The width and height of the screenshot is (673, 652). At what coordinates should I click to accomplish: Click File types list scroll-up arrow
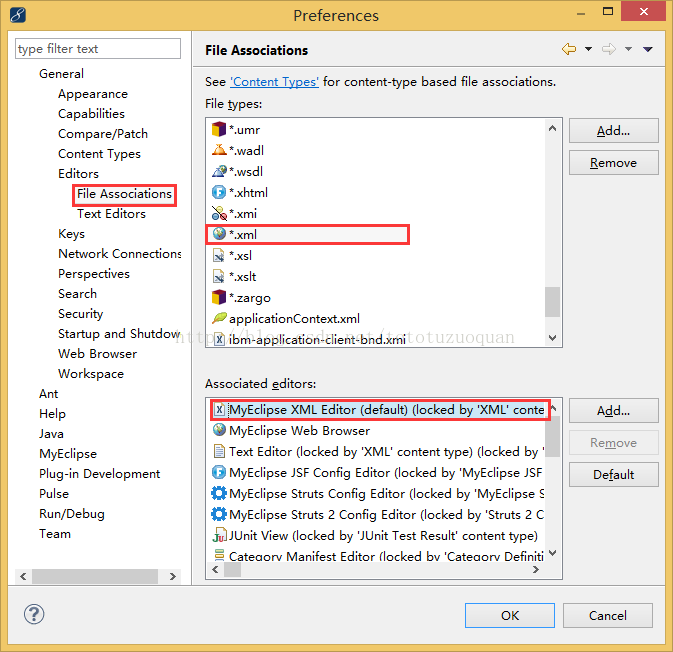(553, 128)
